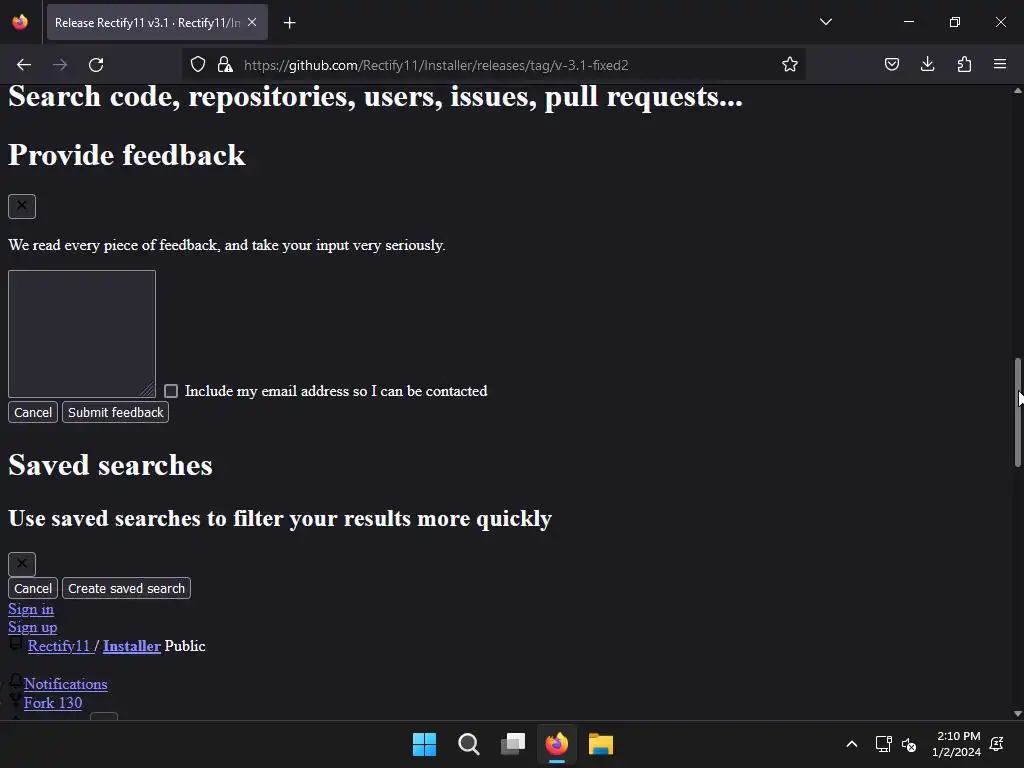This screenshot has width=1024, height=768.
Task: Select the Release Rectify11 v3.1 tab
Action: [x=157, y=22]
